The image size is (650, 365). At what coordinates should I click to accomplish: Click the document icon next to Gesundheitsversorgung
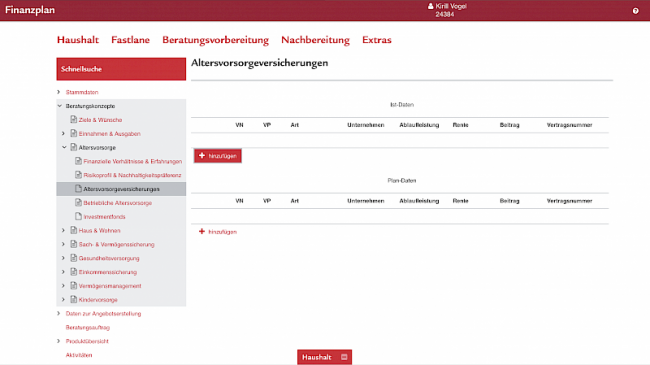pyautogui.click(x=73, y=258)
